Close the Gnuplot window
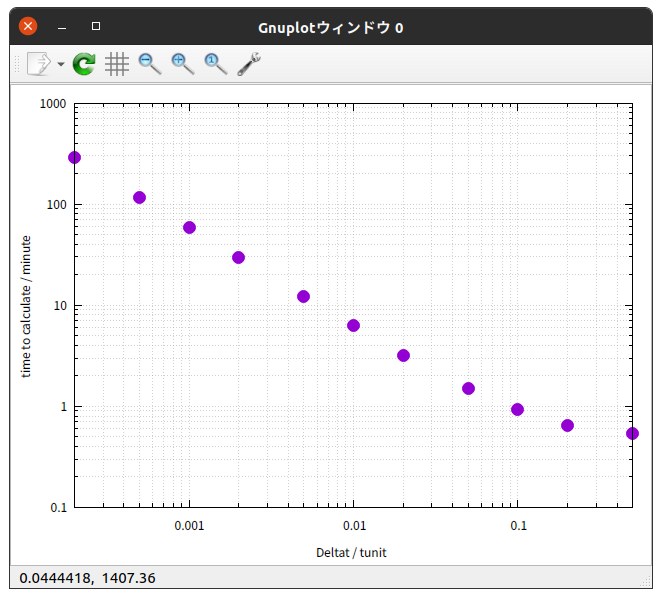Image resolution: width=662 pixels, height=598 pixels. click(x=28, y=26)
